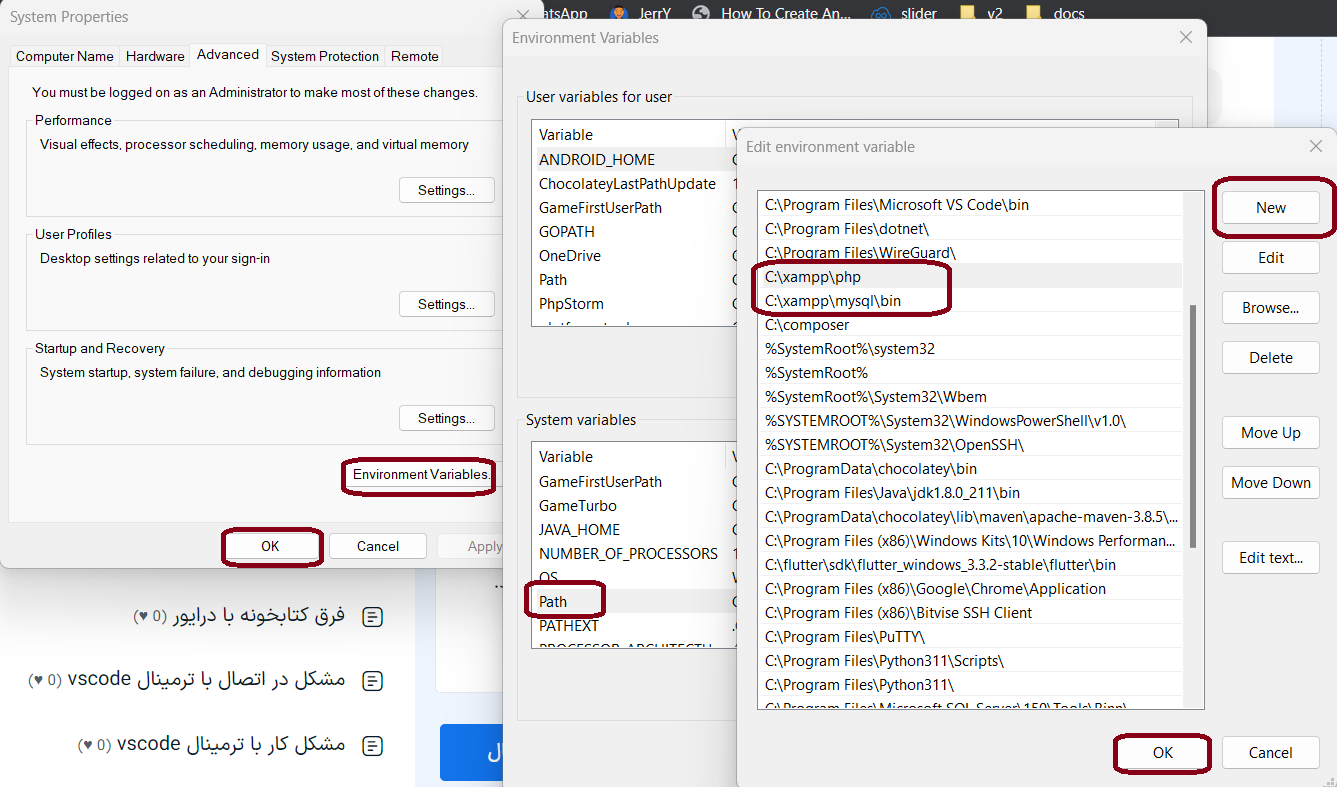This screenshot has height=787, width=1337.
Task: Select the C:\Program Files\dotnet\ entry
Action: (969, 228)
